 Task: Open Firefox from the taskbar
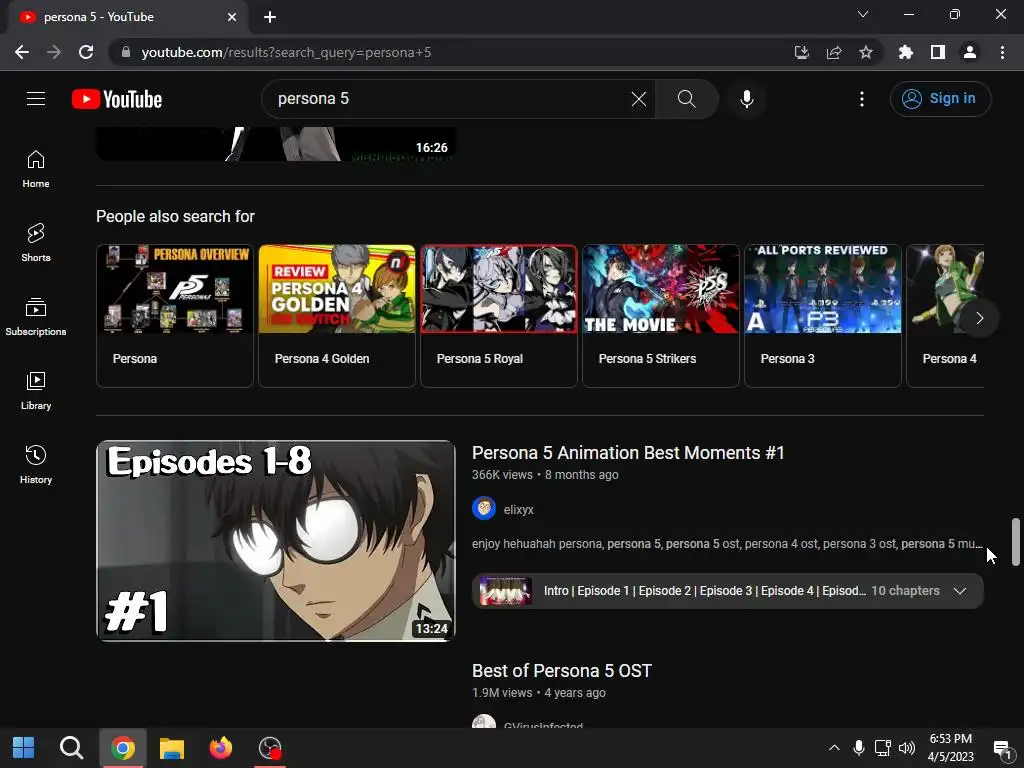[x=221, y=748]
